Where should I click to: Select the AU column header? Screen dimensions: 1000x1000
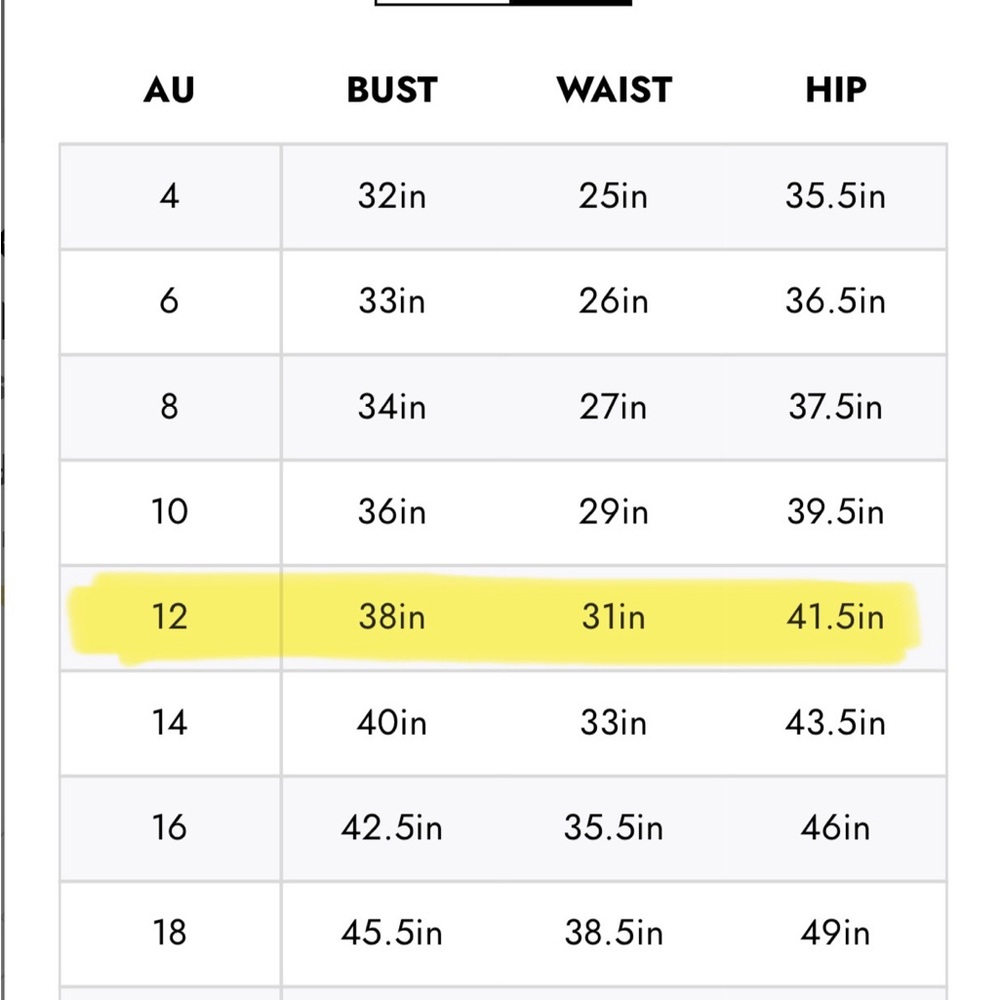point(169,90)
